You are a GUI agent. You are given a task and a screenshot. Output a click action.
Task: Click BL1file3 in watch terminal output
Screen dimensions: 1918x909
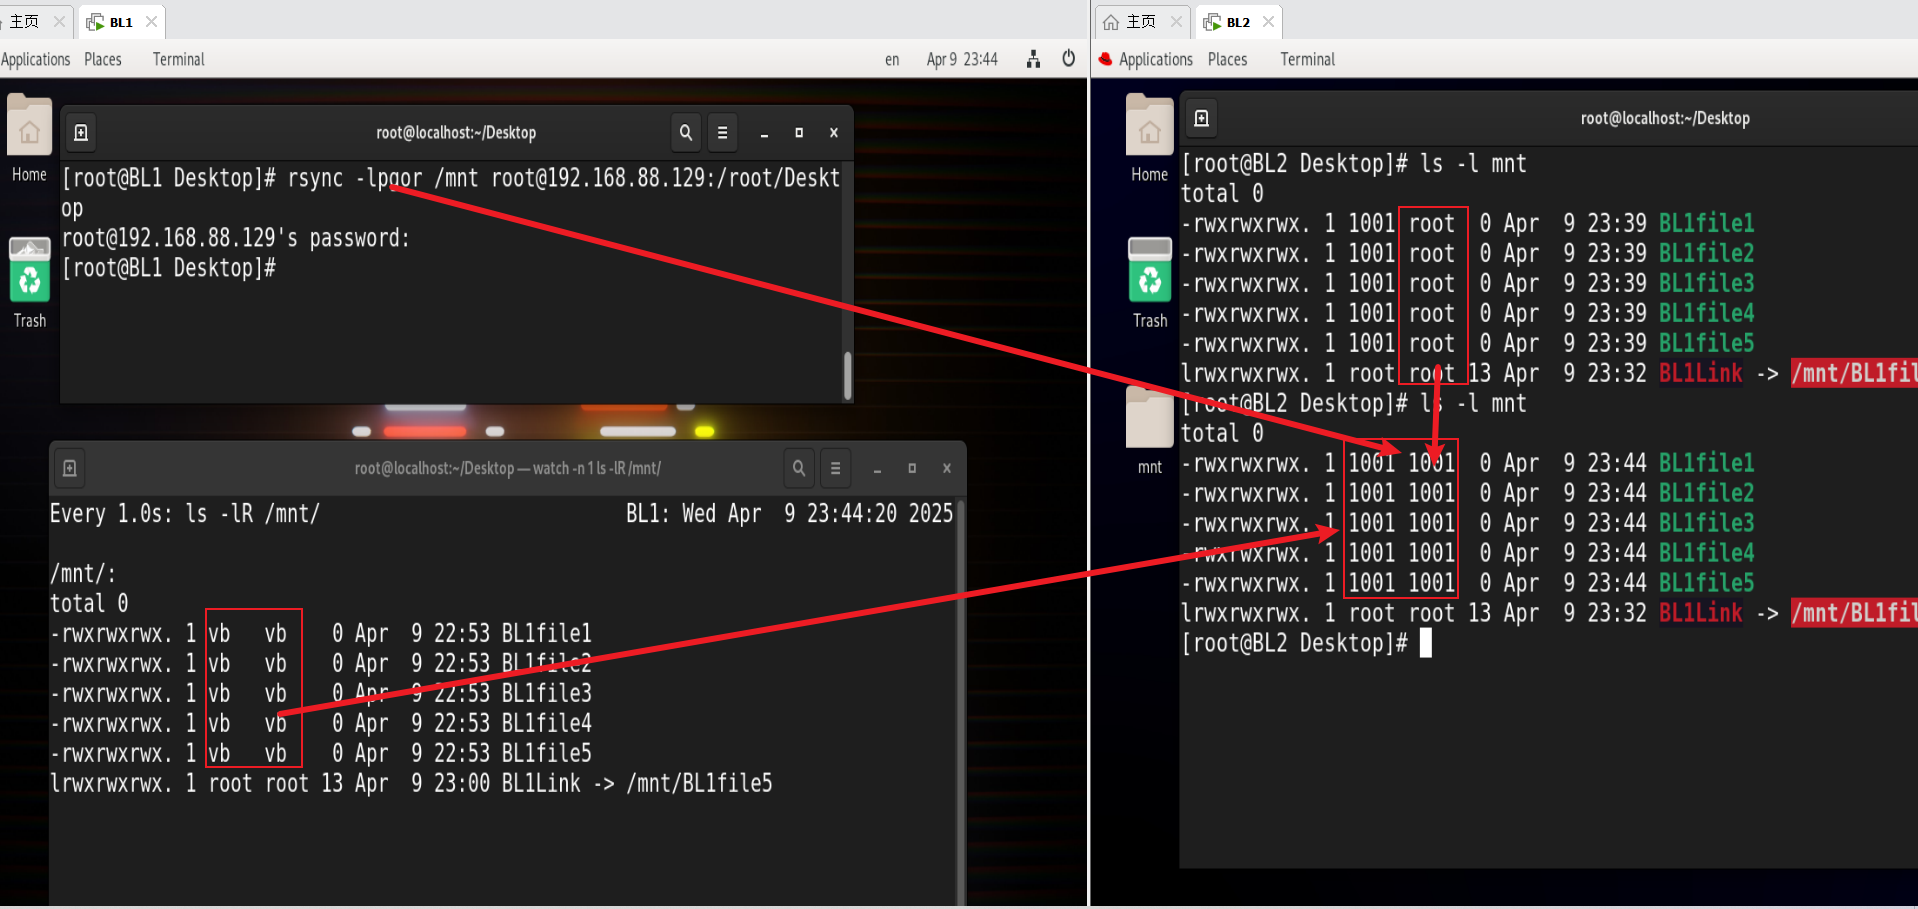546,693
